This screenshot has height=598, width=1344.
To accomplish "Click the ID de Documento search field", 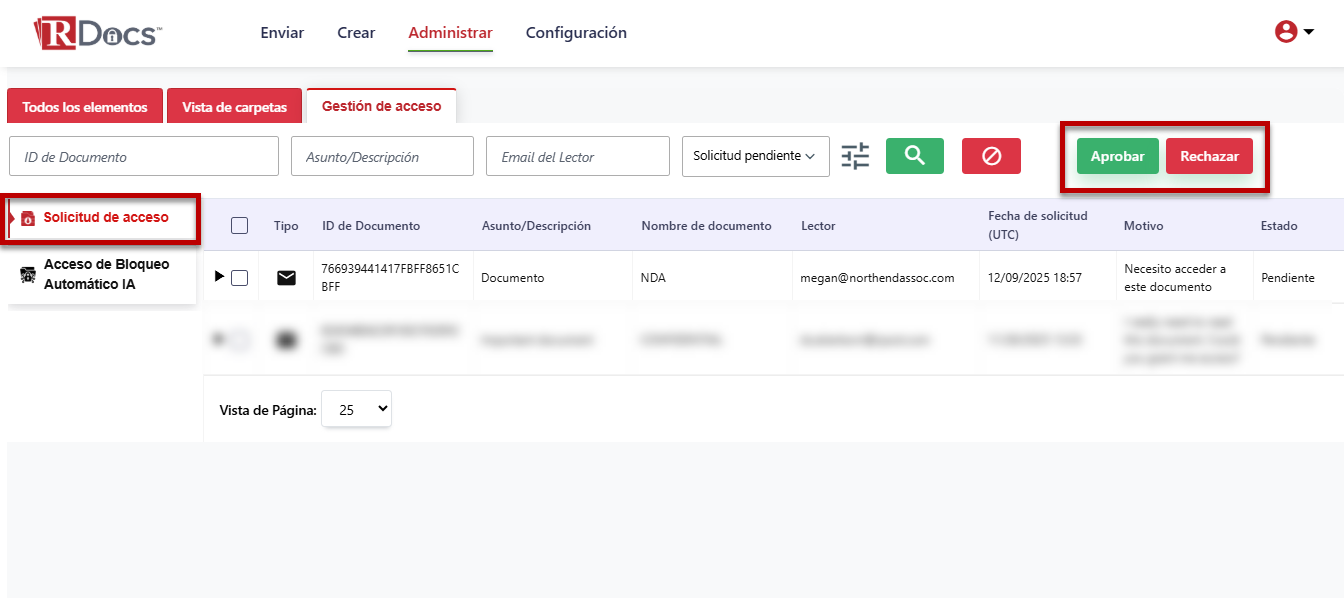I will 143,157.
